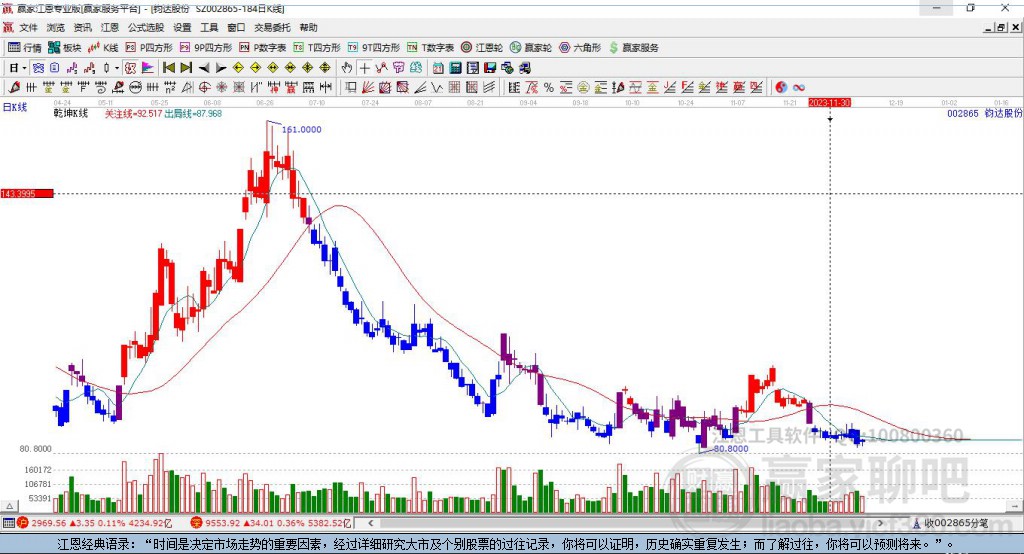Viewport: 1024px width, 554px height.
Task: Open the 交易委托 menu
Action: click(272, 27)
